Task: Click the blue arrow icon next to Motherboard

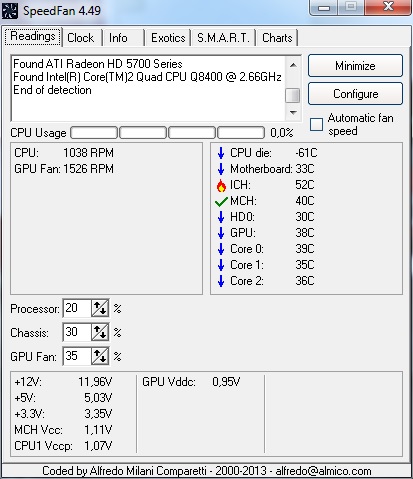Action: (x=221, y=169)
